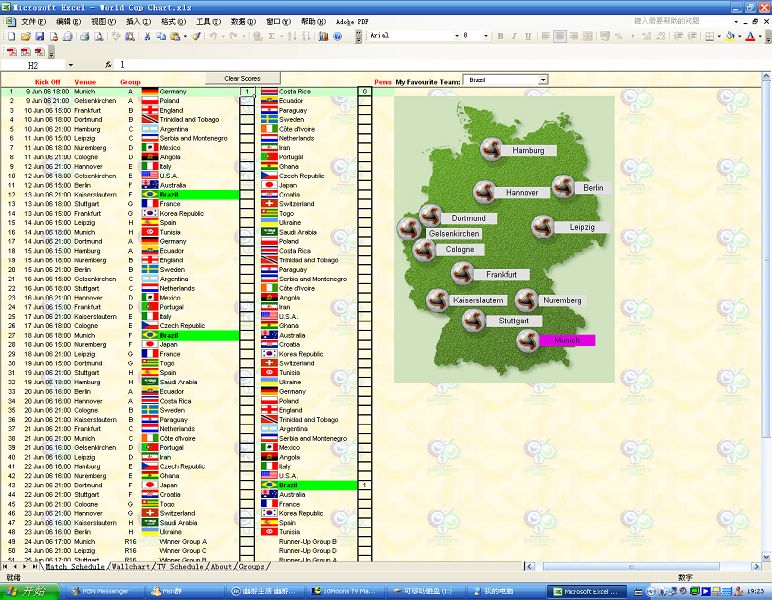The image size is (772, 600).
Task: Click the red Font Color swatch
Action: click(750, 36)
